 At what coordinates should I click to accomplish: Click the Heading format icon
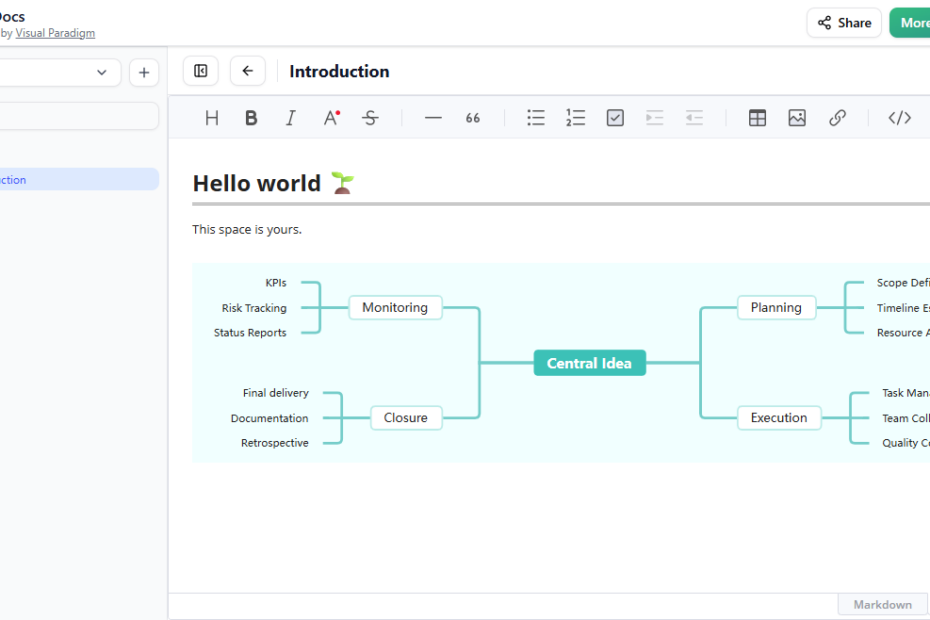(x=211, y=118)
